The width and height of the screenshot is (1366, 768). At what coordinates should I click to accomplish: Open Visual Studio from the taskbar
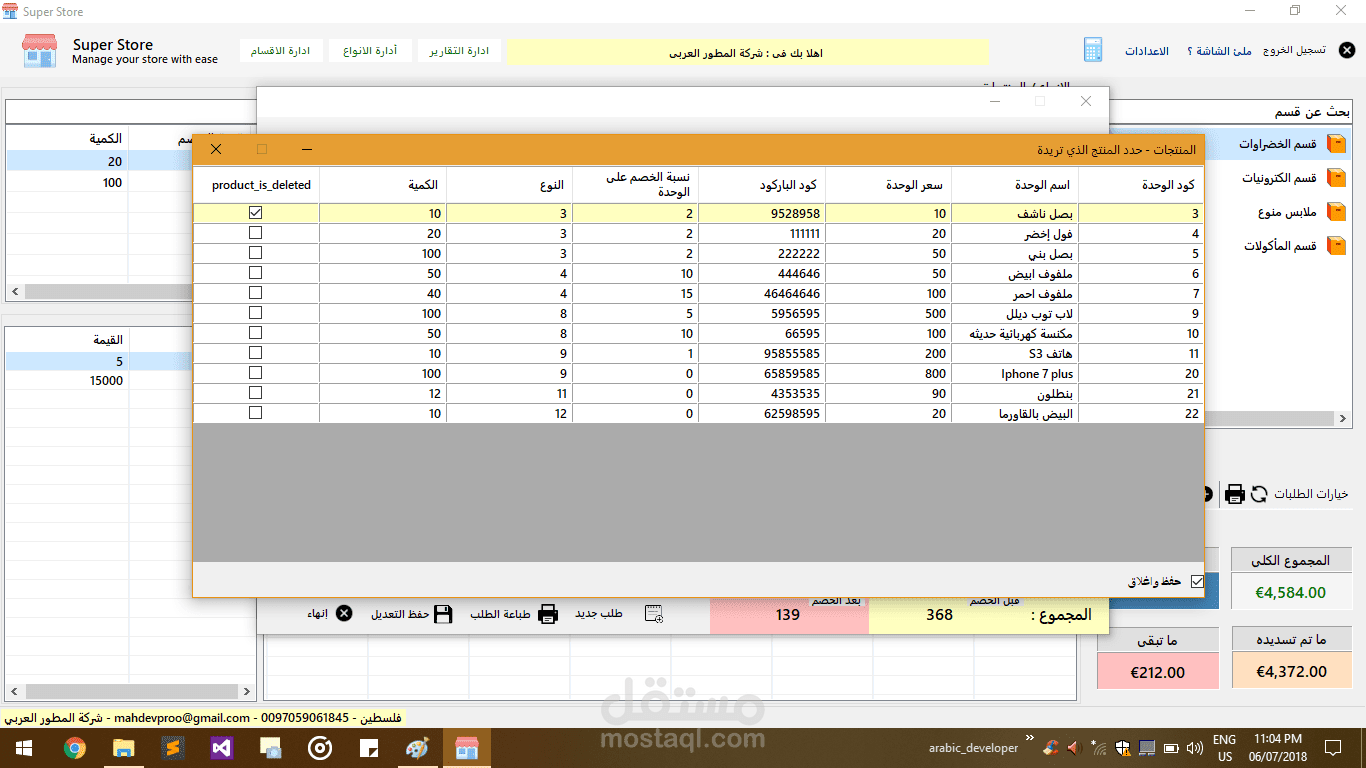click(222, 747)
